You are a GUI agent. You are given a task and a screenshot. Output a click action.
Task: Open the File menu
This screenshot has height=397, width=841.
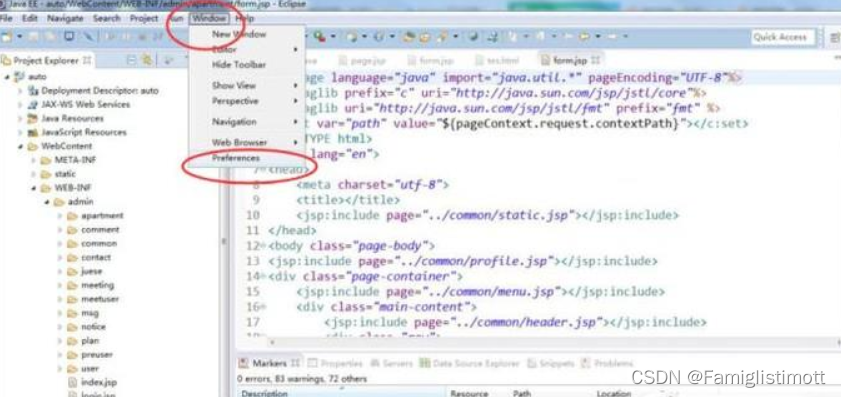click(6, 18)
